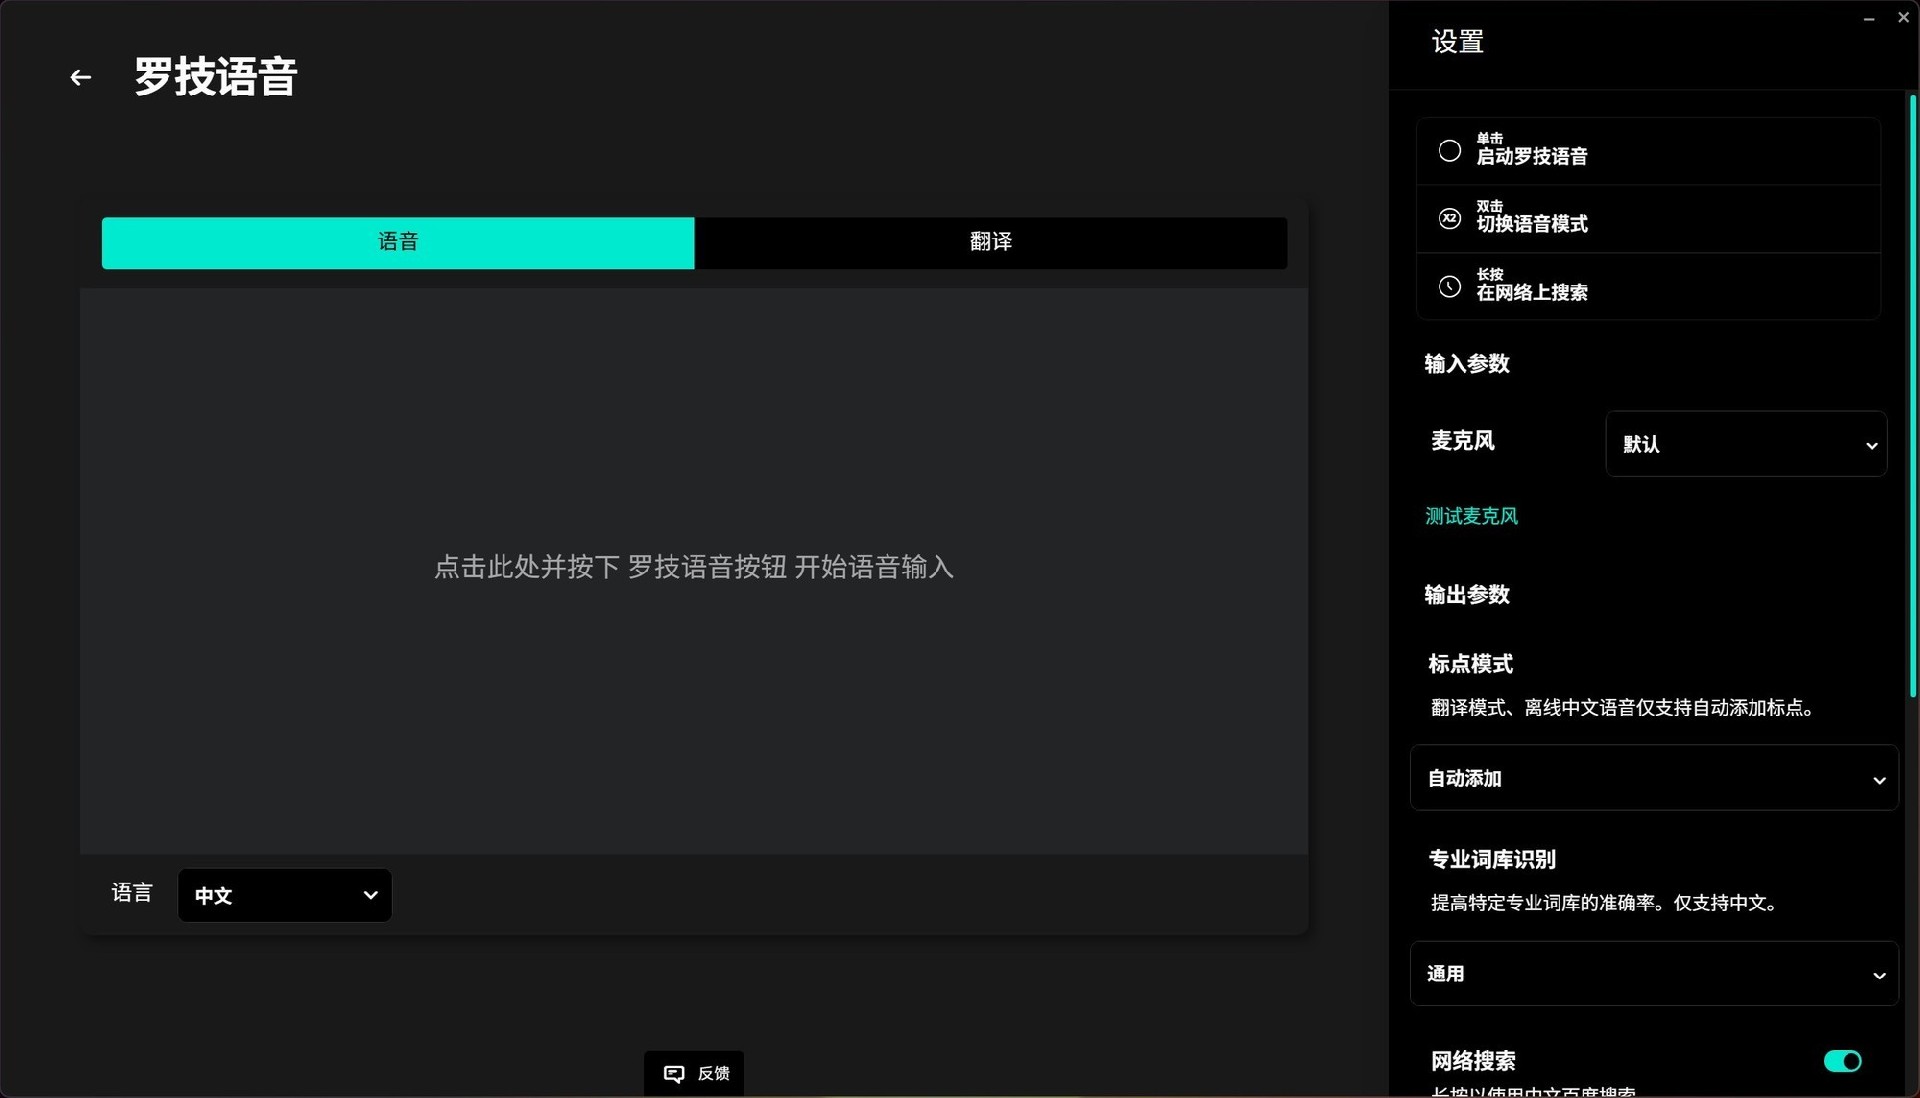Select the 在网络上搜索 long-press action

click(x=1648, y=287)
